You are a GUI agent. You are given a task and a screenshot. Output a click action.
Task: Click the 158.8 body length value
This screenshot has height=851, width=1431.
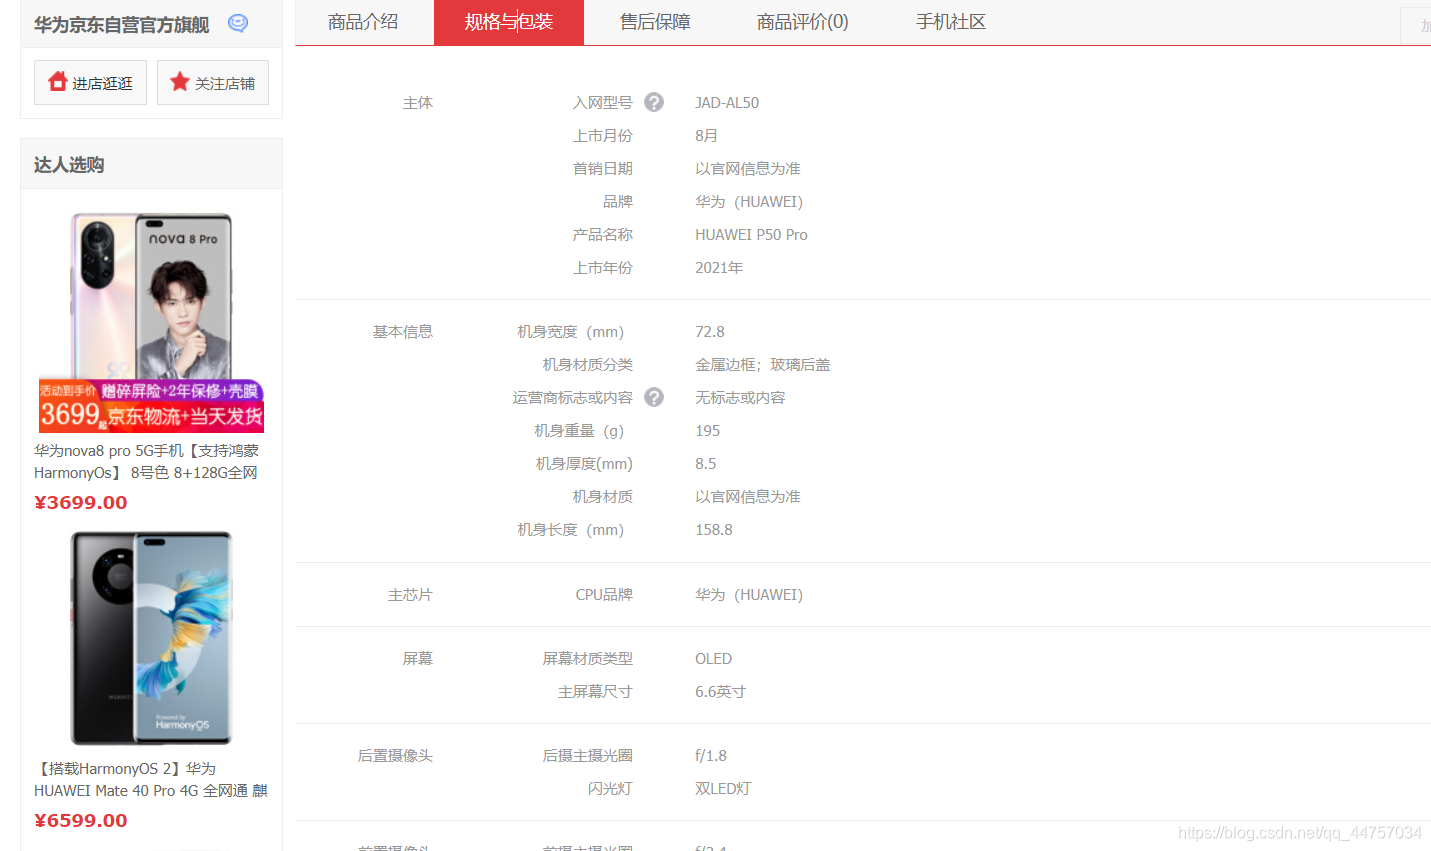click(x=714, y=530)
